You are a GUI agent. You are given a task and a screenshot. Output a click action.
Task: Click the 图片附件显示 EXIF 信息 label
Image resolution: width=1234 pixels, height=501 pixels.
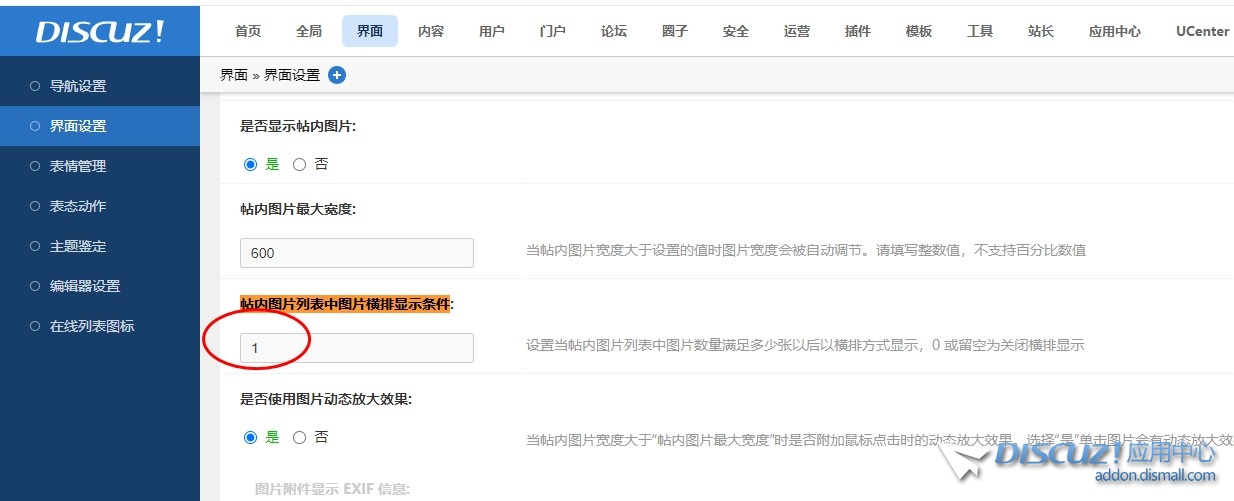332,489
